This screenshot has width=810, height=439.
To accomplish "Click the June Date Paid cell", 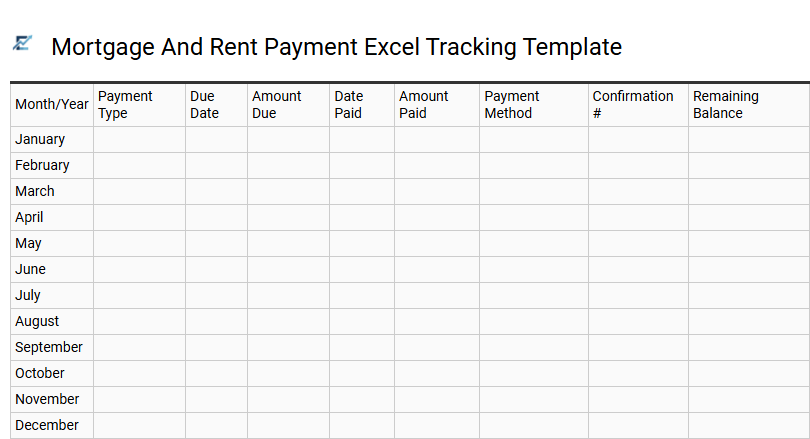I will pyautogui.click(x=362, y=270).
